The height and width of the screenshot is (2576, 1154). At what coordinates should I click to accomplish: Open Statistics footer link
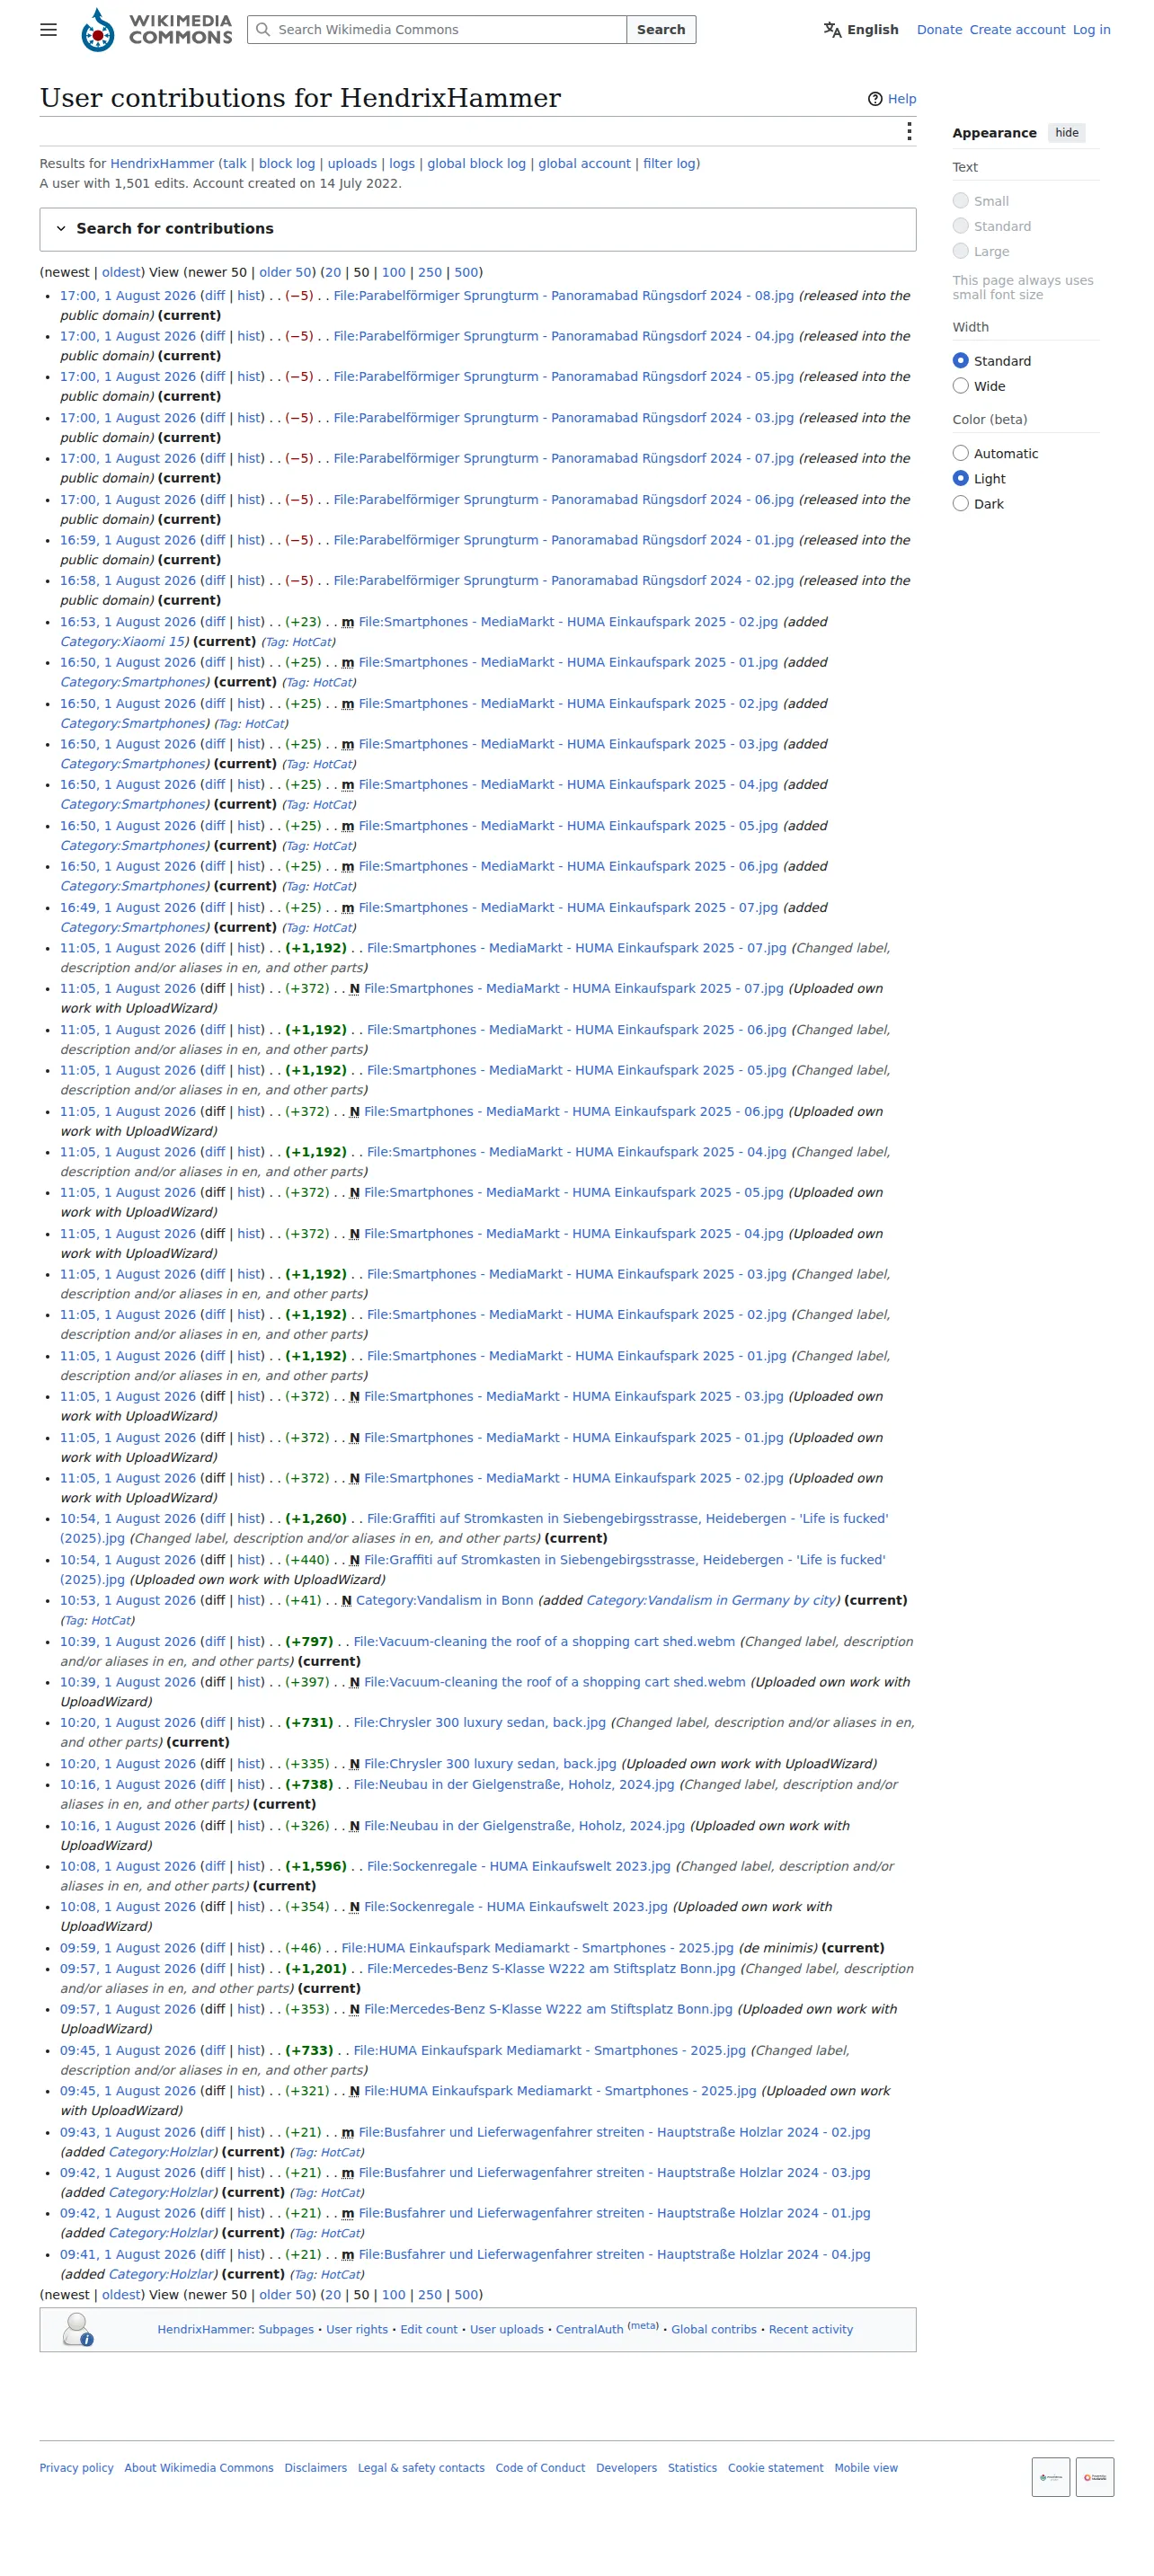(x=692, y=2468)
